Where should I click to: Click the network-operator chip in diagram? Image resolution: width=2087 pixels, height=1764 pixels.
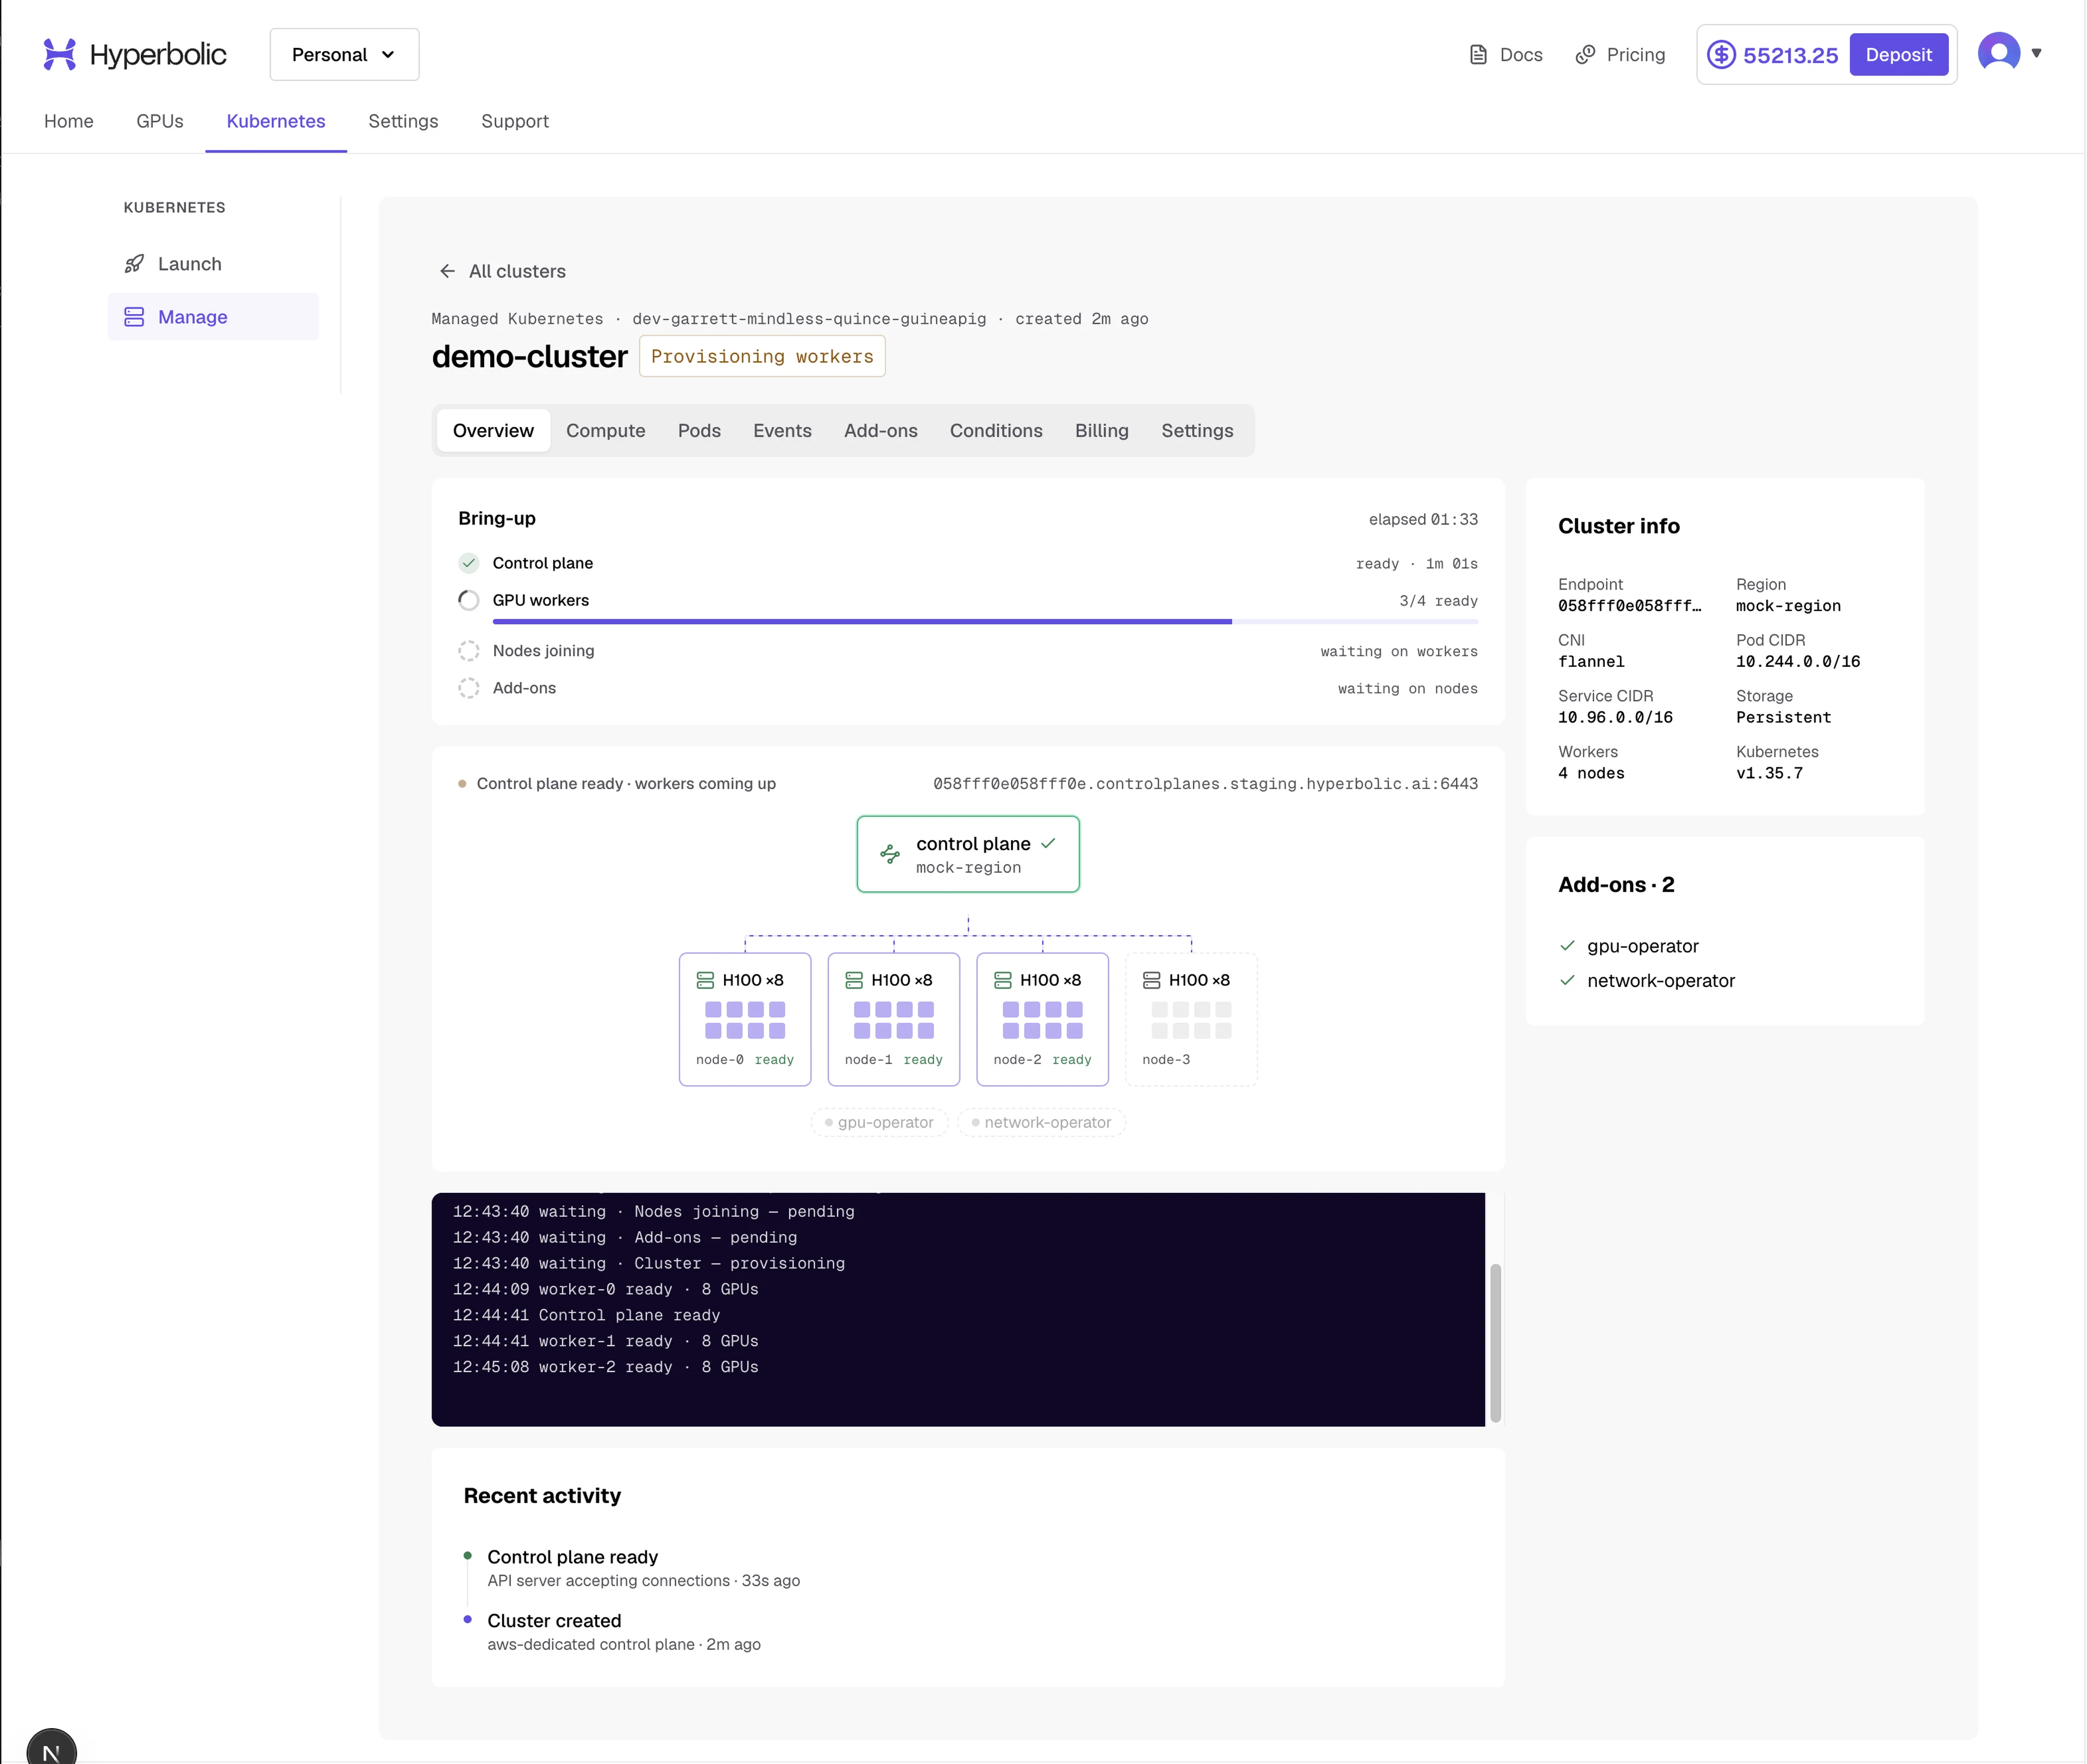tap(1041, 1122)
